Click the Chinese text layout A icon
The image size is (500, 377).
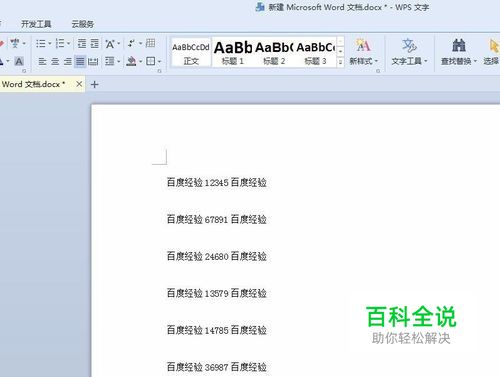pos(110,44)
